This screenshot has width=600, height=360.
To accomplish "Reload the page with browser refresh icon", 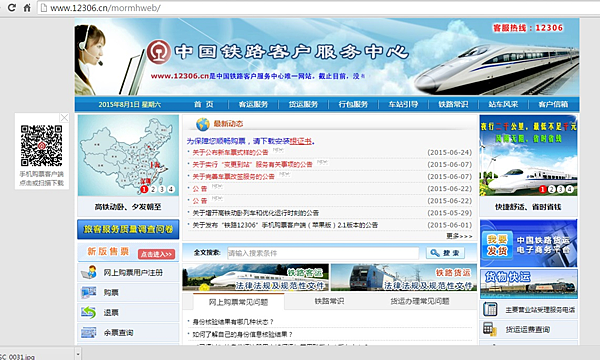I will click(x=12, y=7).
